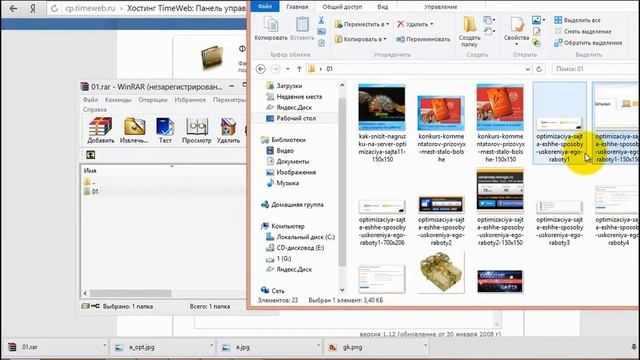Click the WinRAR Добавить (Add) icon

tap(100, 130)
